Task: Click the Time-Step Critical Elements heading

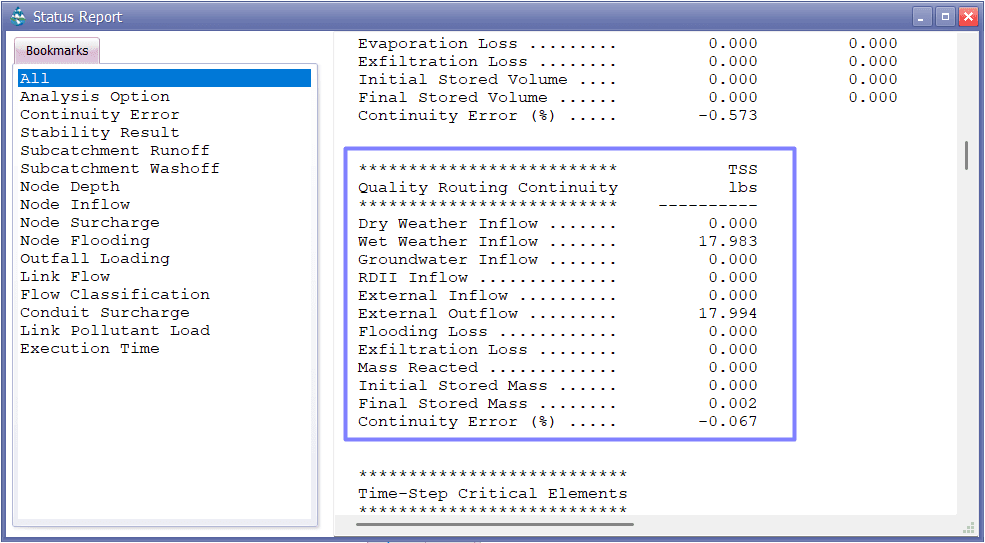Action: coord(492,493)
